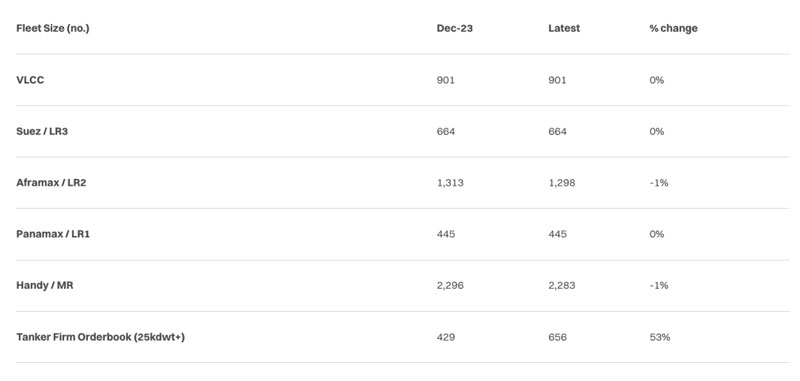Click the % change column header

coord(673,29)
